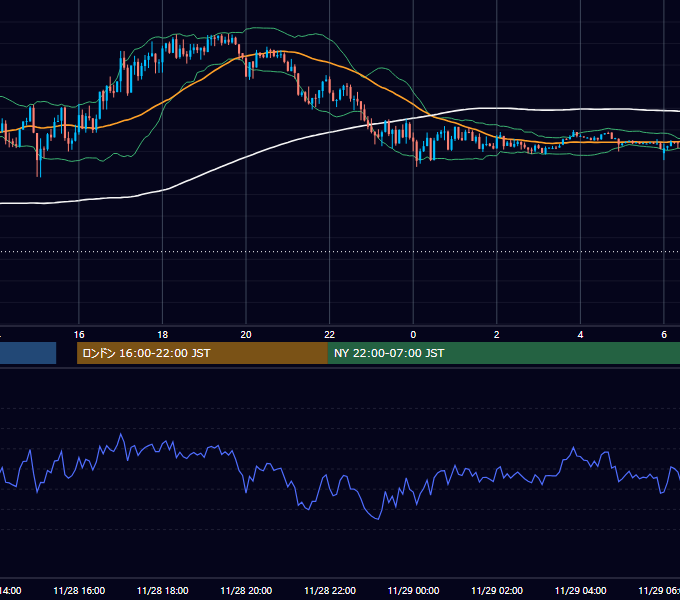Click the 2 hour label on price chart axis
Screen dimensions: 680x600
point(497,335)
